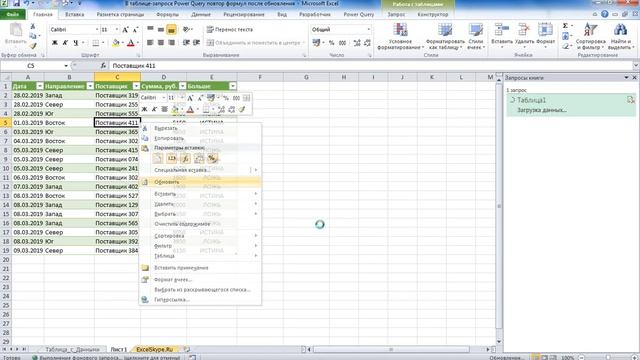The image size is (640, 360).
Task: Apply bold Ж formatting from the ribbon
Action: [55, 42]
